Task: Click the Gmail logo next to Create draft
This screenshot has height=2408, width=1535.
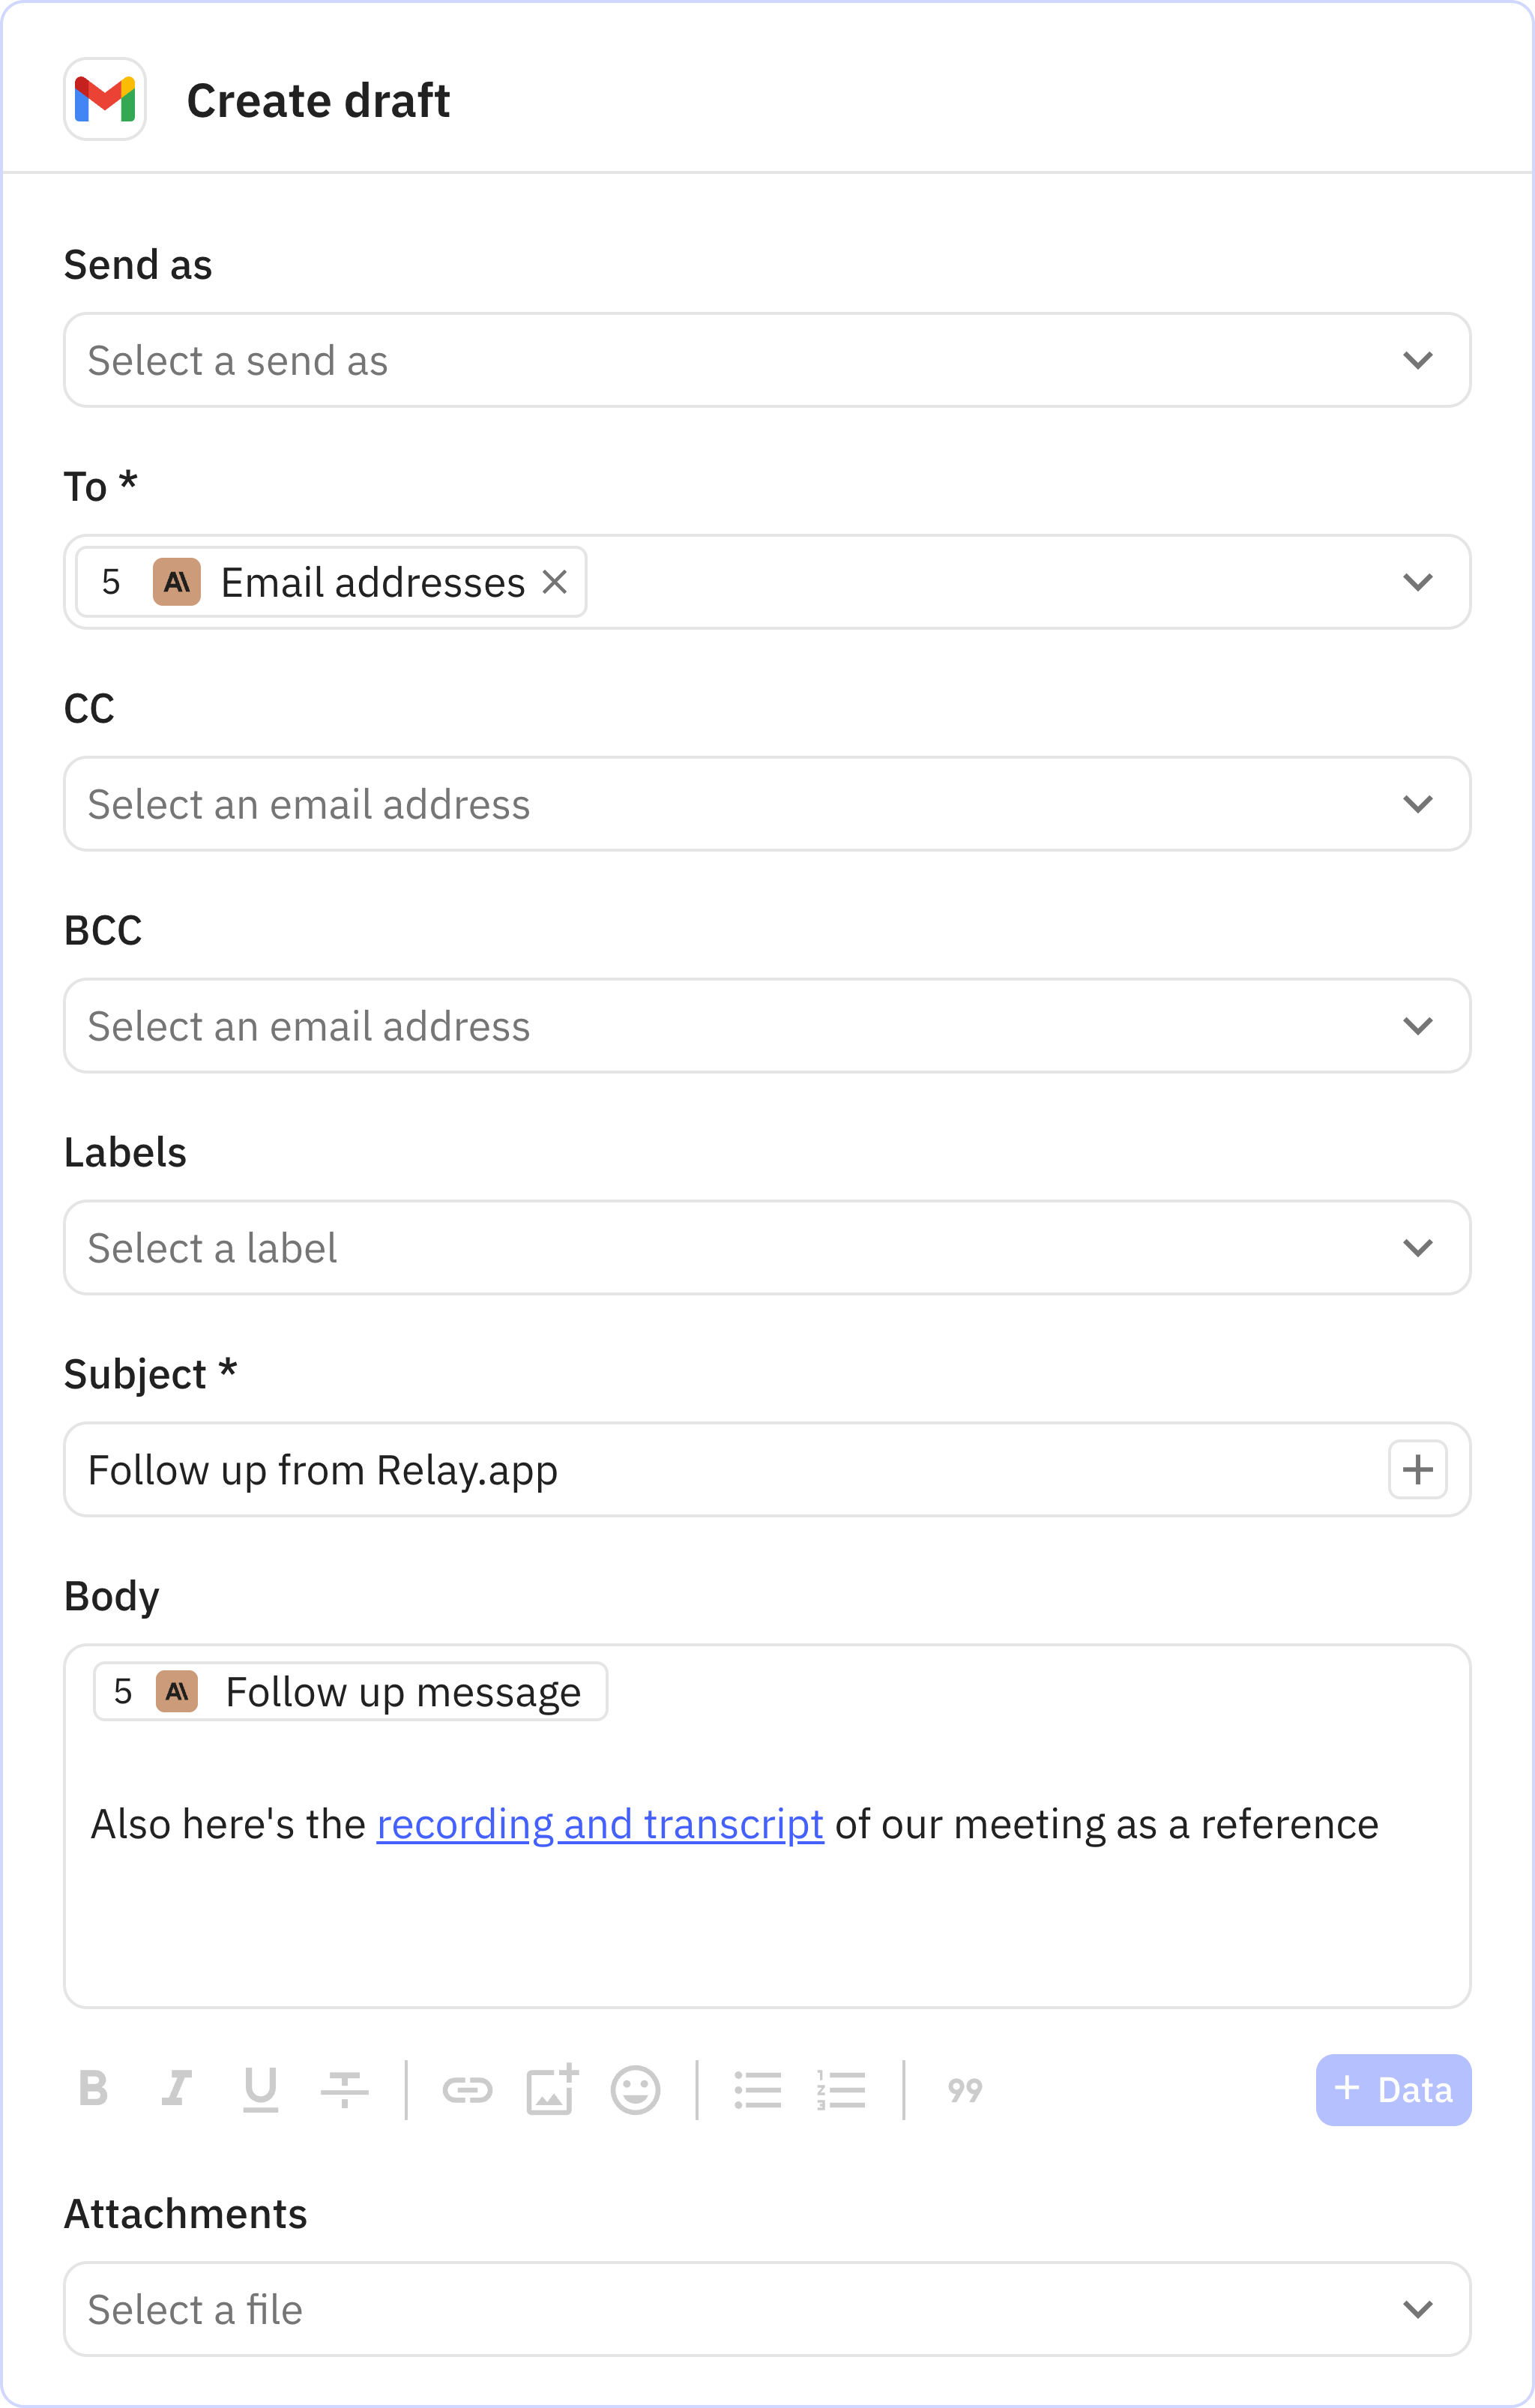Action: (x=104, y=100)
